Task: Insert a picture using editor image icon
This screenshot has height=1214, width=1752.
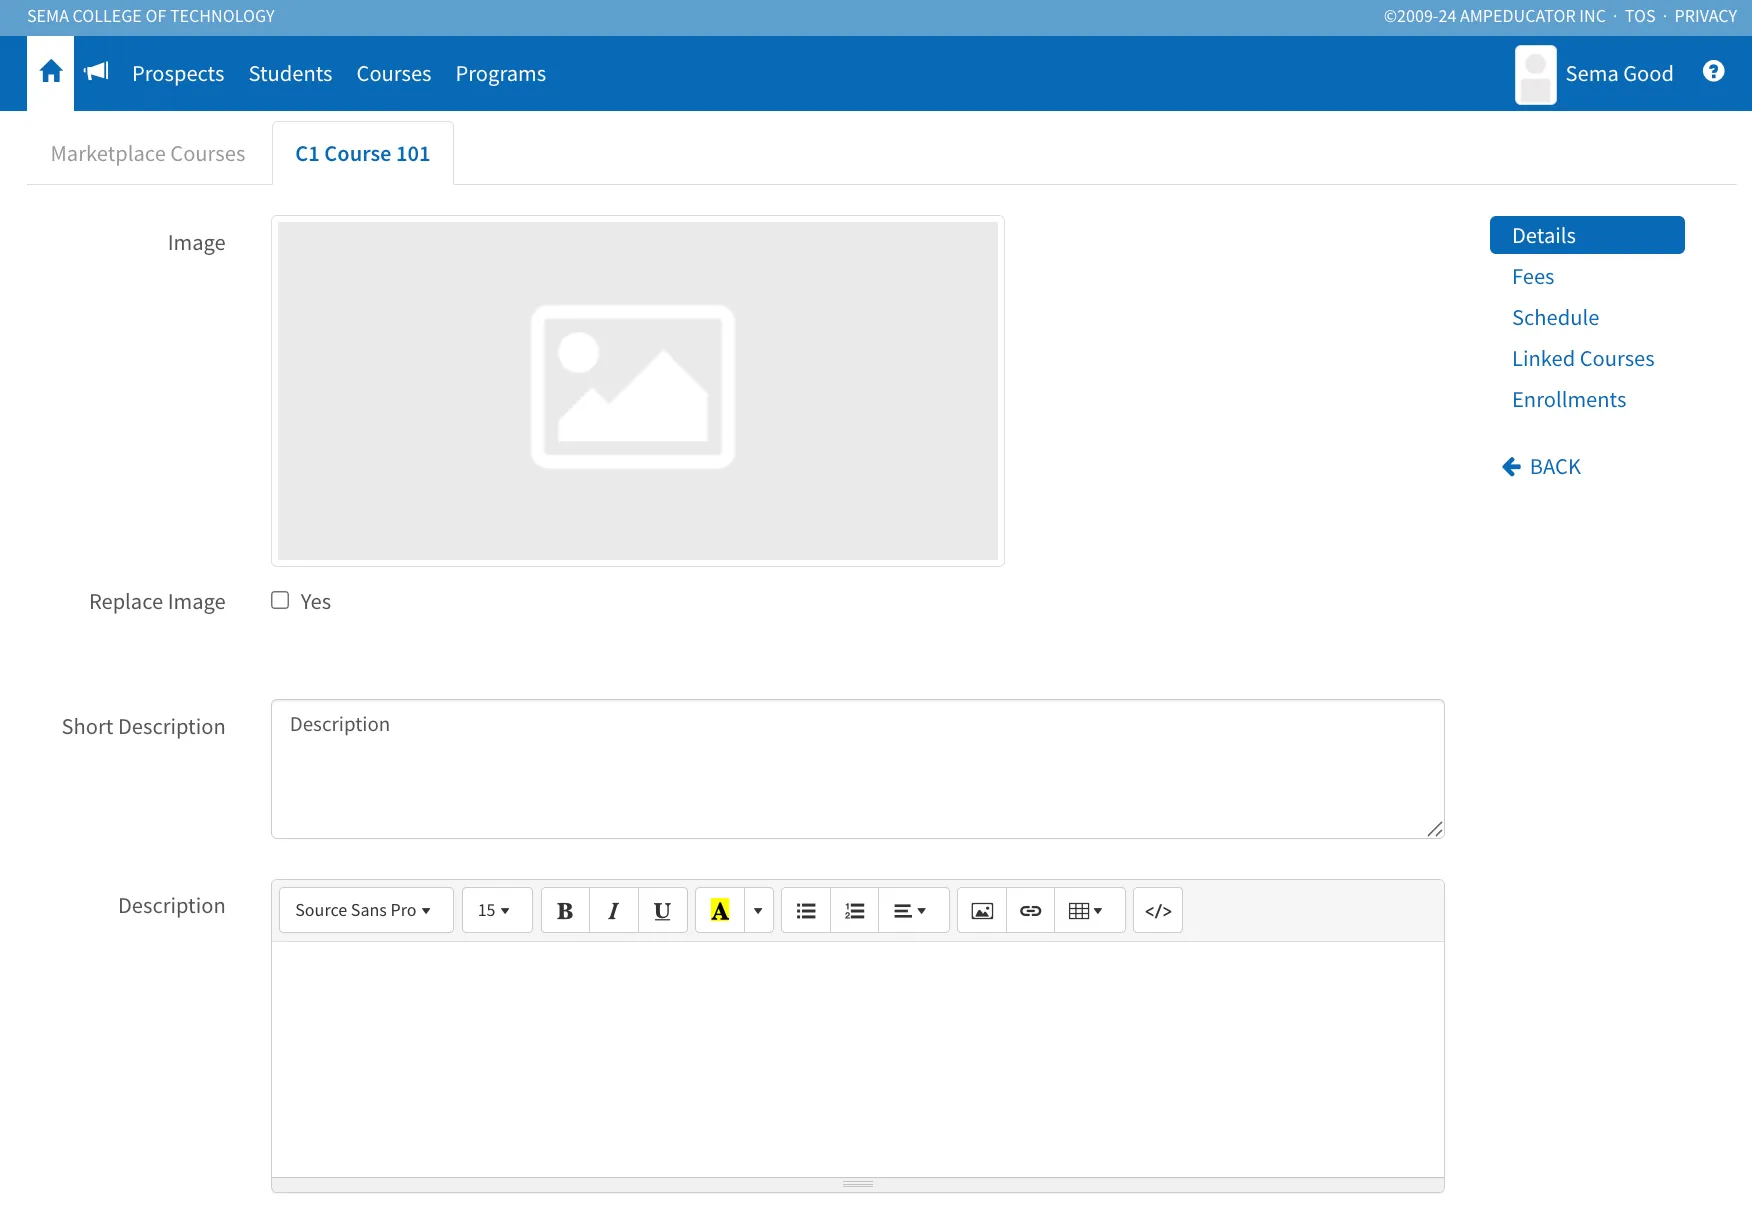Action: pos(982,910)
